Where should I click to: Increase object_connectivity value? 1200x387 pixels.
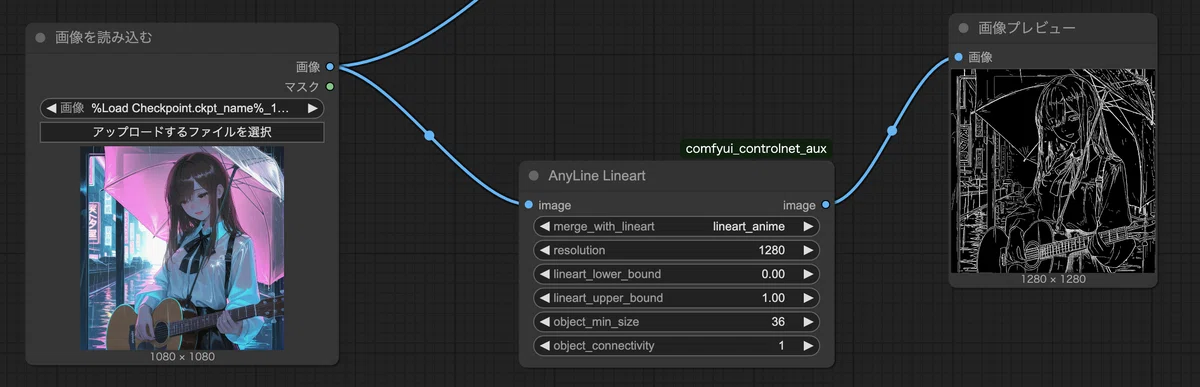(x=808, y=346)
